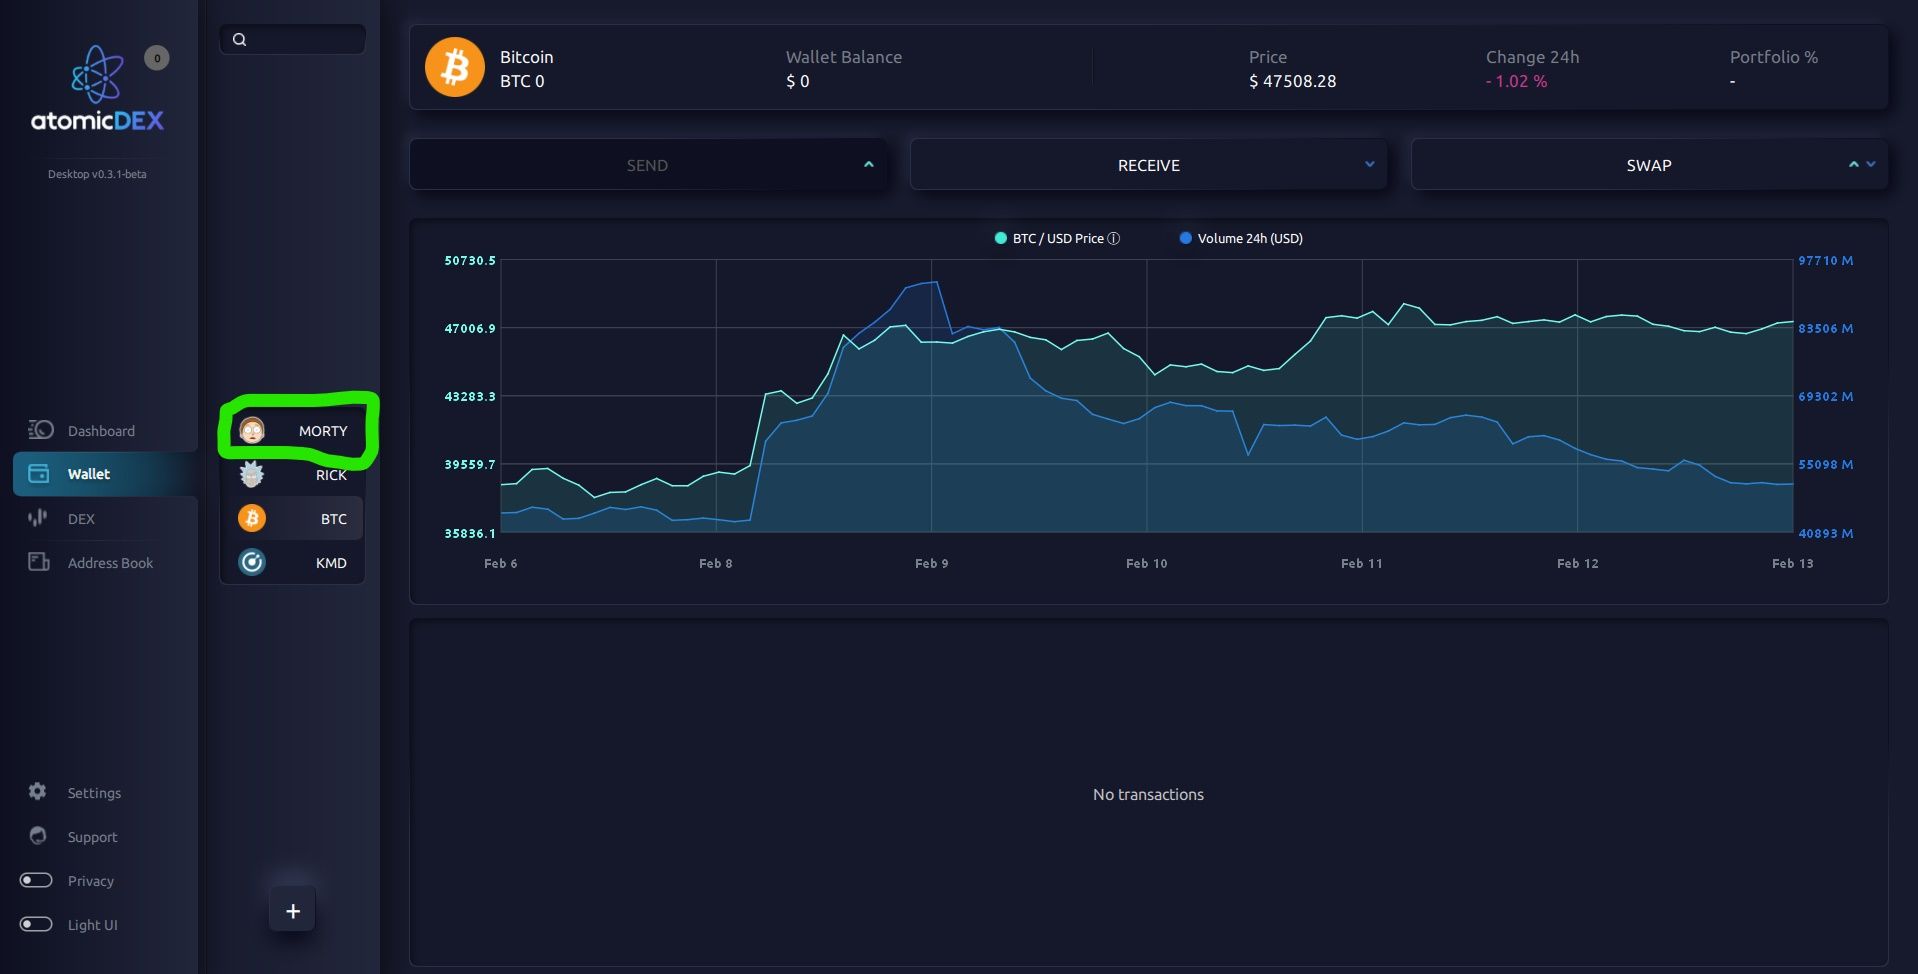
Task: Click the Feb 9 date on chart axis
Action: point(931,563)
